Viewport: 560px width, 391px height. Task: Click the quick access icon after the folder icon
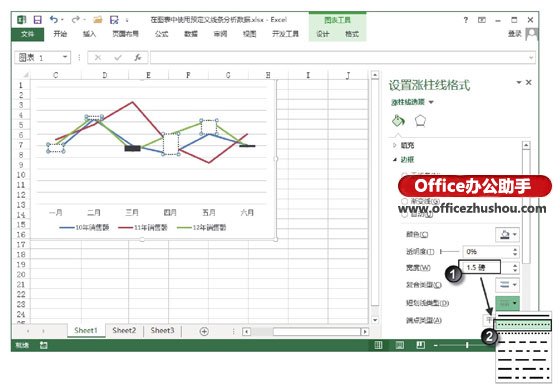point(114,20)
